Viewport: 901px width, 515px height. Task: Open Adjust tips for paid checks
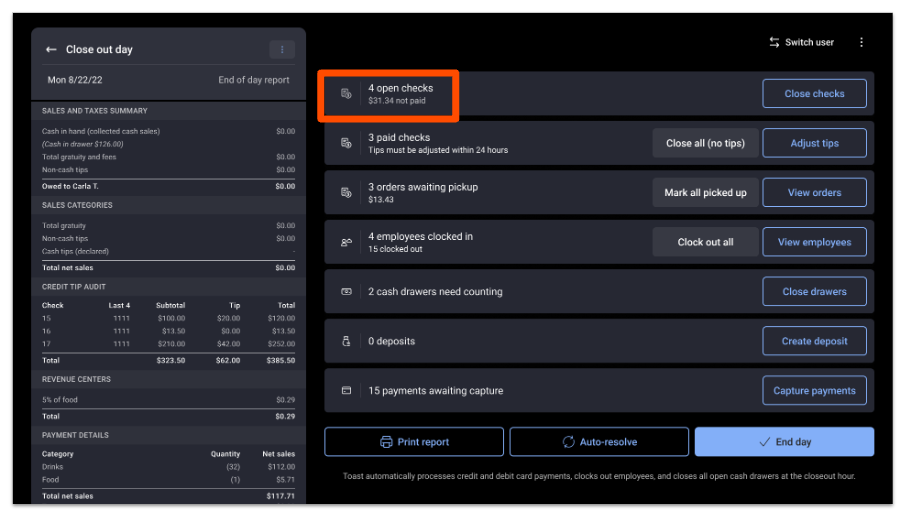[814, 143]
